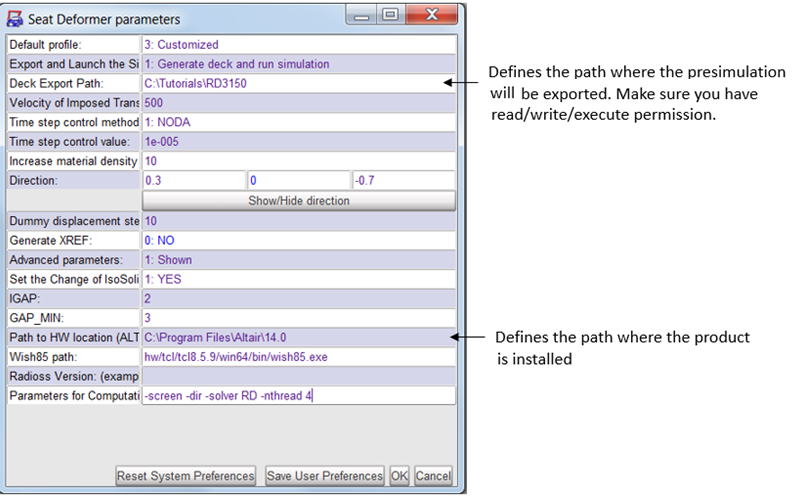Screen dimensions: 793x498
Task: Edit the Deck Export Path field
Action: (298, 83)
